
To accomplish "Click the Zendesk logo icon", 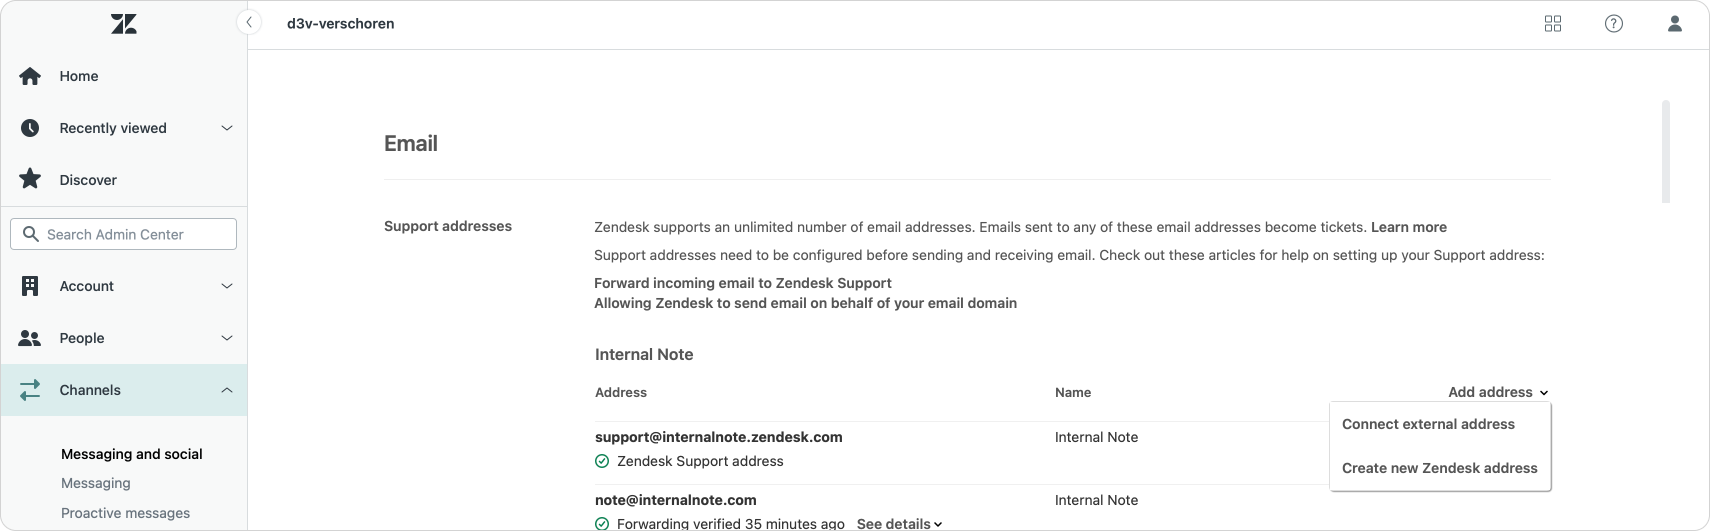I will [x=124, y=24].
